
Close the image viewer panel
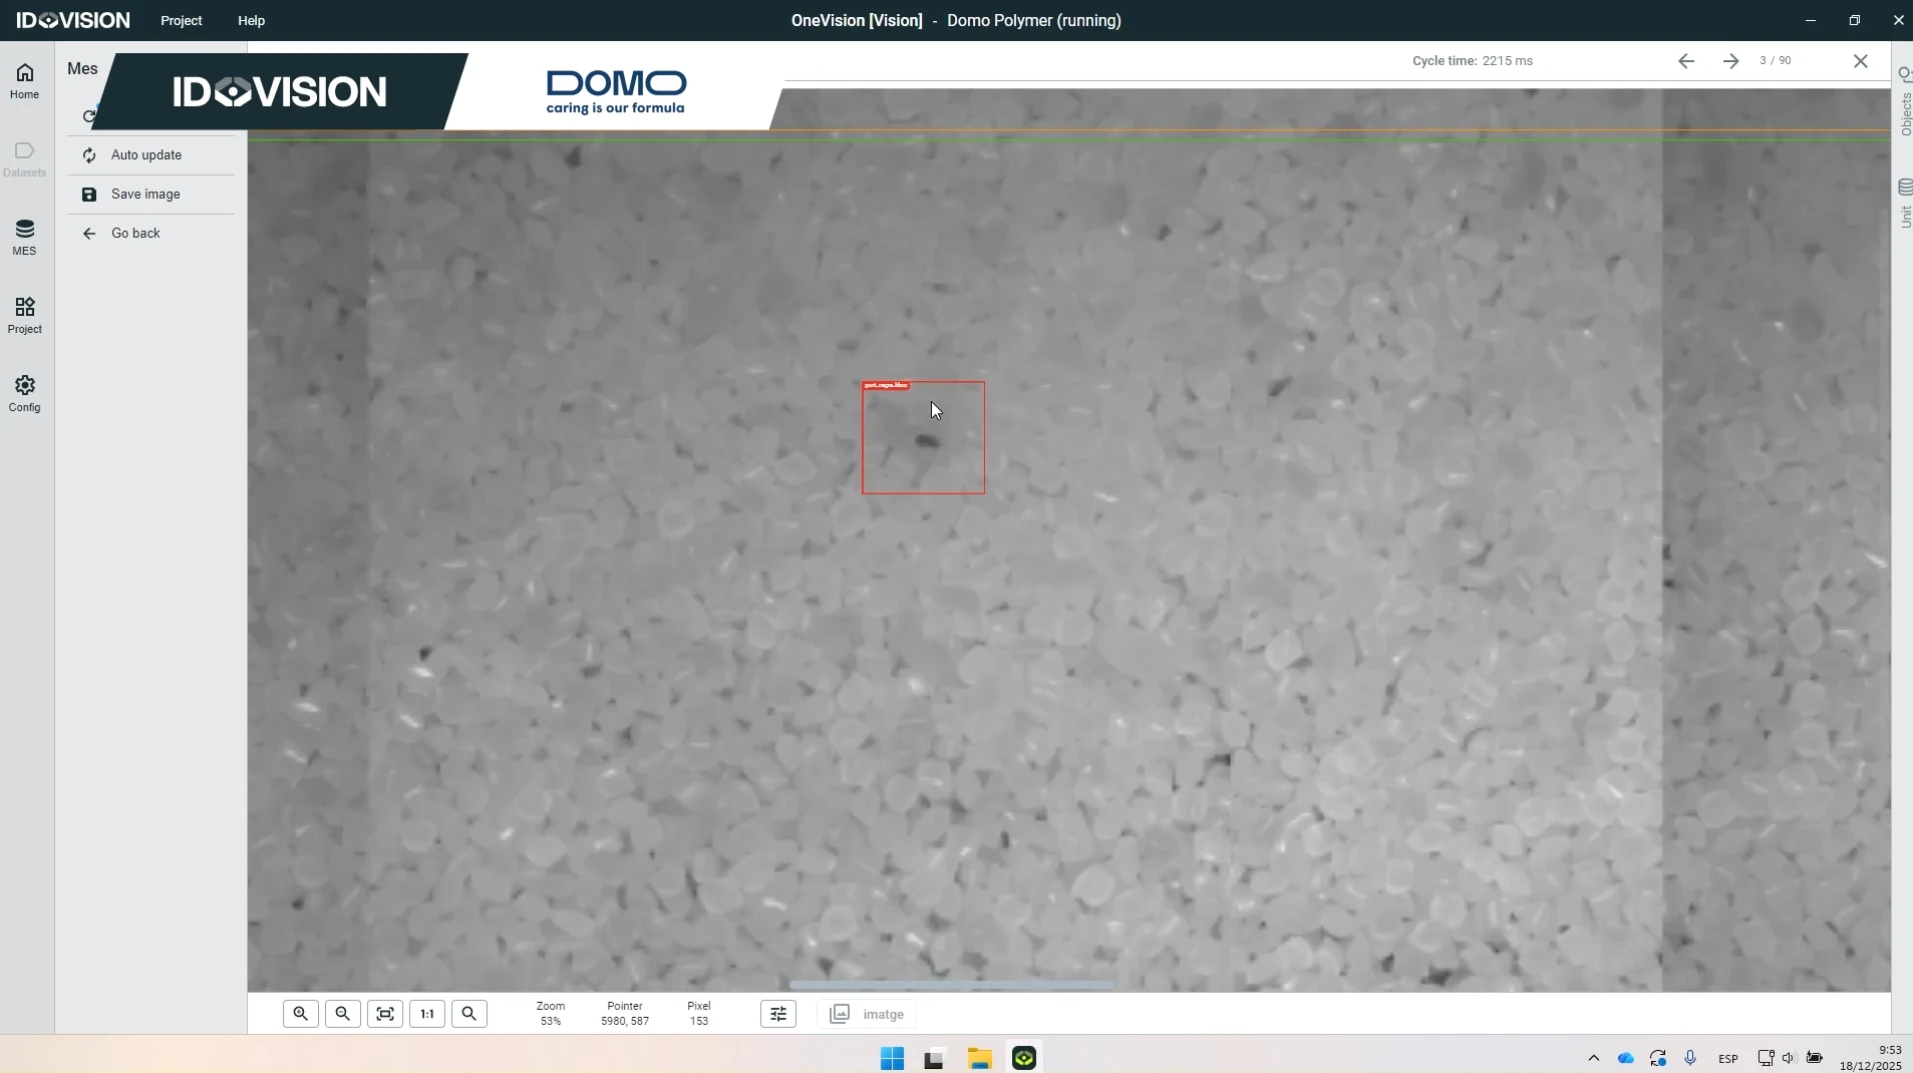click(1860, 61)
